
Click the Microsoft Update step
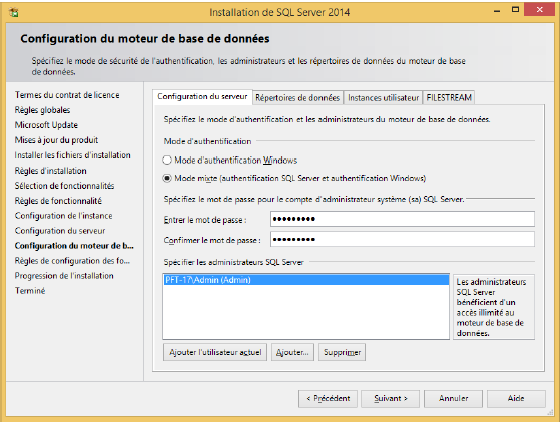click(x=46, y=125)
